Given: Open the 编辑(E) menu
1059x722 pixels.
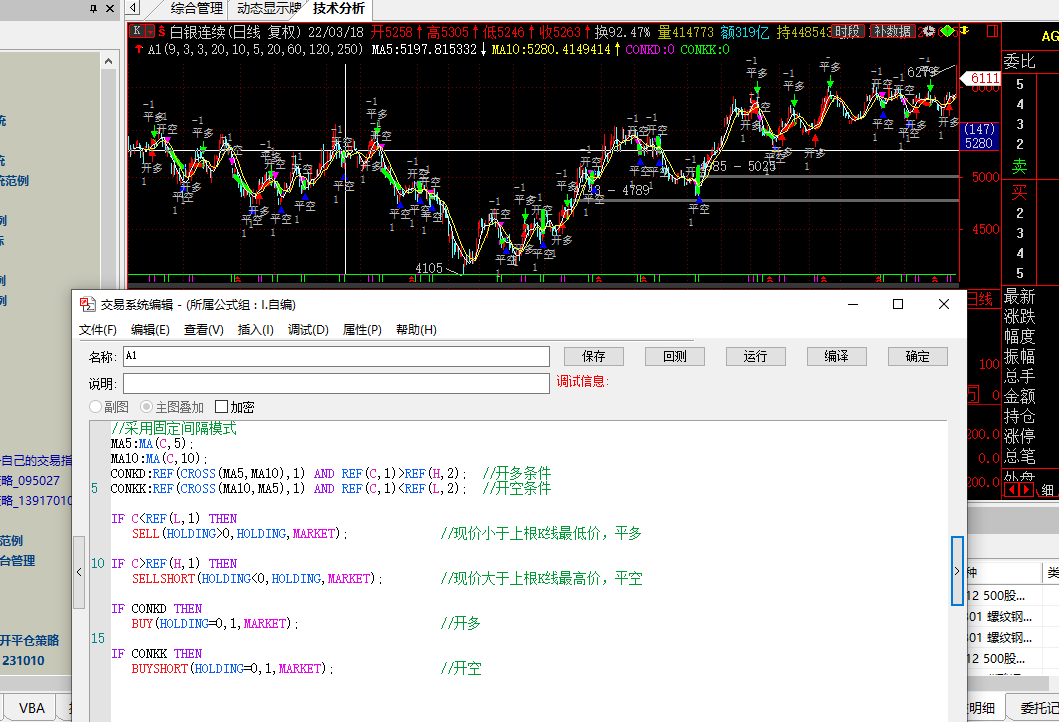Looking at the screenshot, I should coord(150,330).
